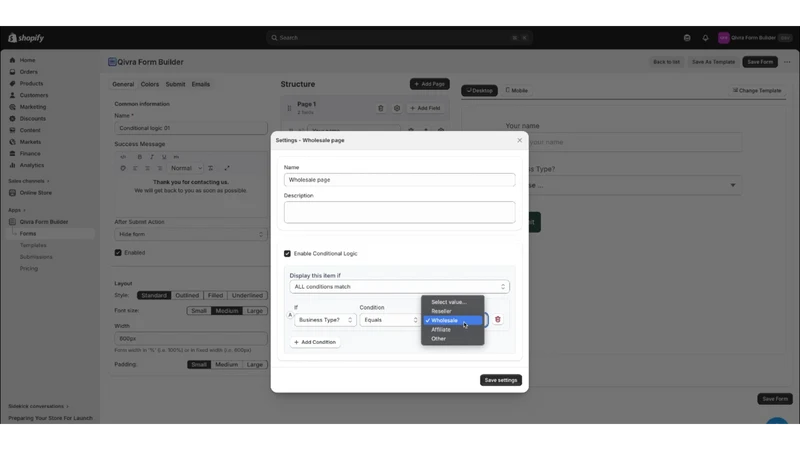Image resolution: width=800 pixels, height=450 pixels.
Task: Open the Normal text style dropdown
Action: pos(186,168)
